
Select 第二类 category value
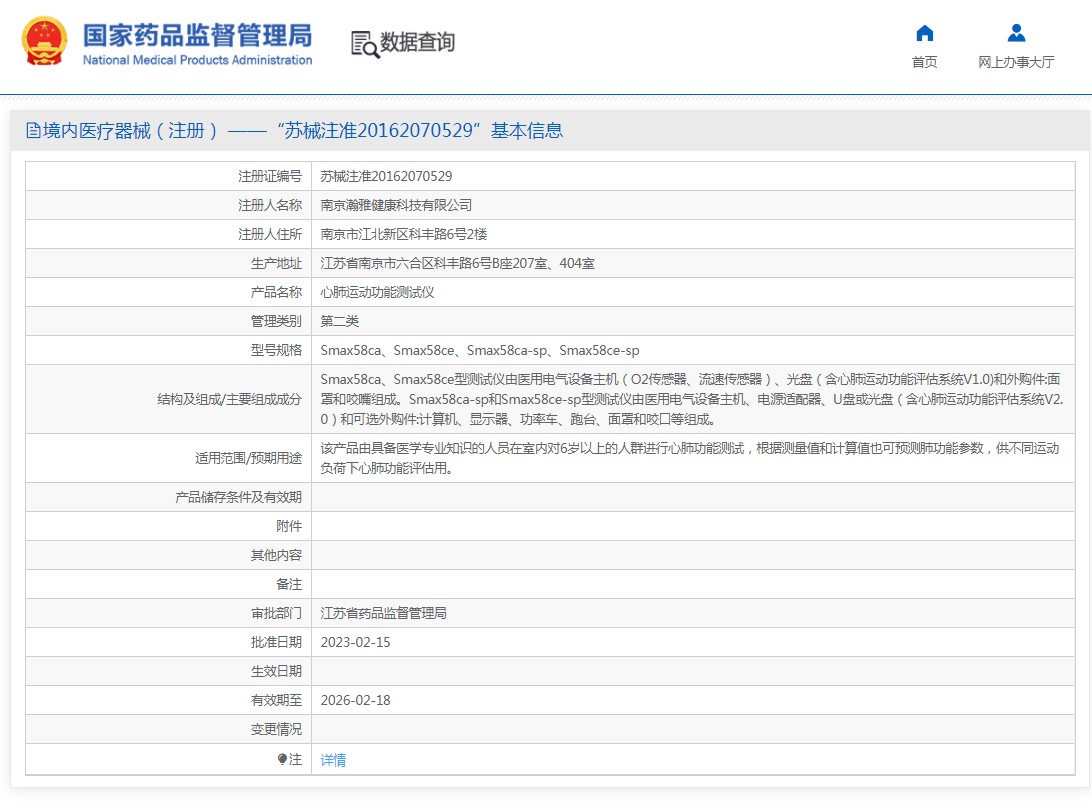[x=339, y=321]
